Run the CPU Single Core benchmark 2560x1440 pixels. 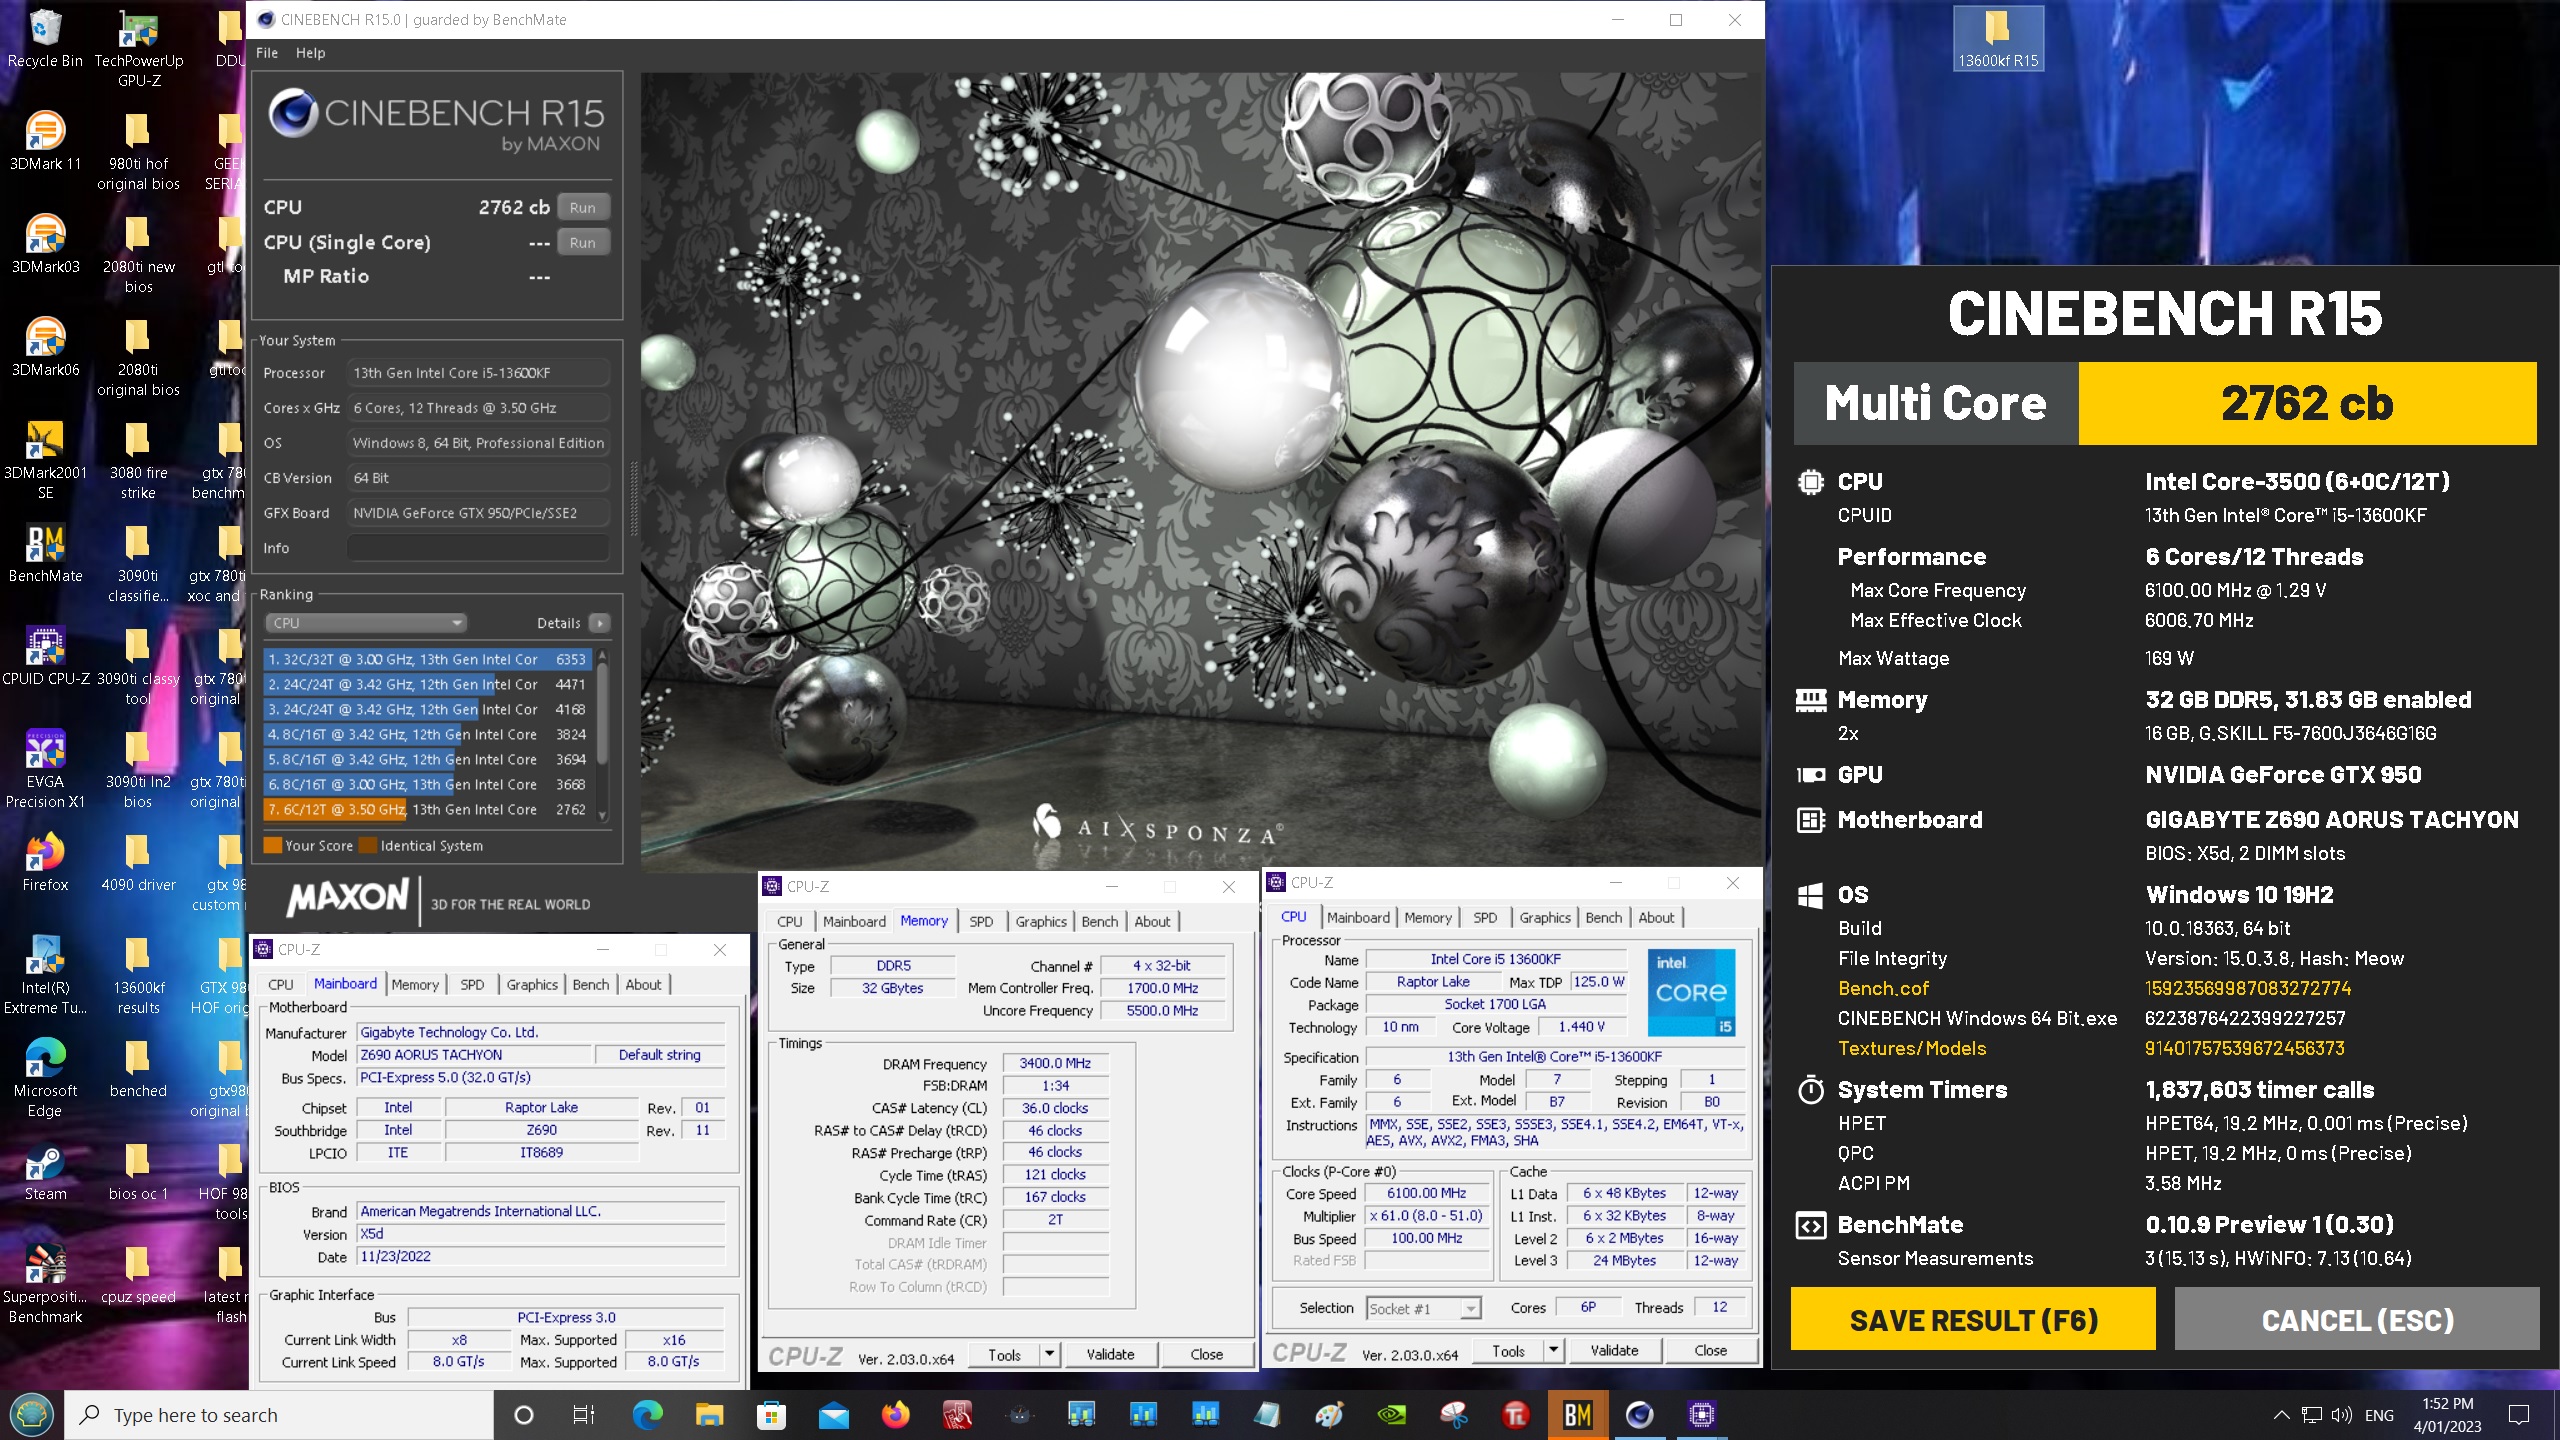583,242
